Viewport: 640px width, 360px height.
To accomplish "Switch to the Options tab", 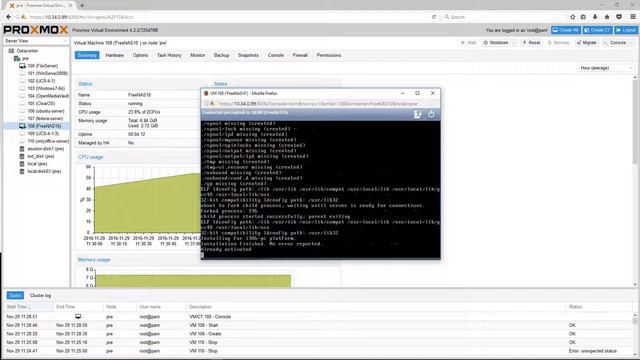I will [x=140, y=55].
